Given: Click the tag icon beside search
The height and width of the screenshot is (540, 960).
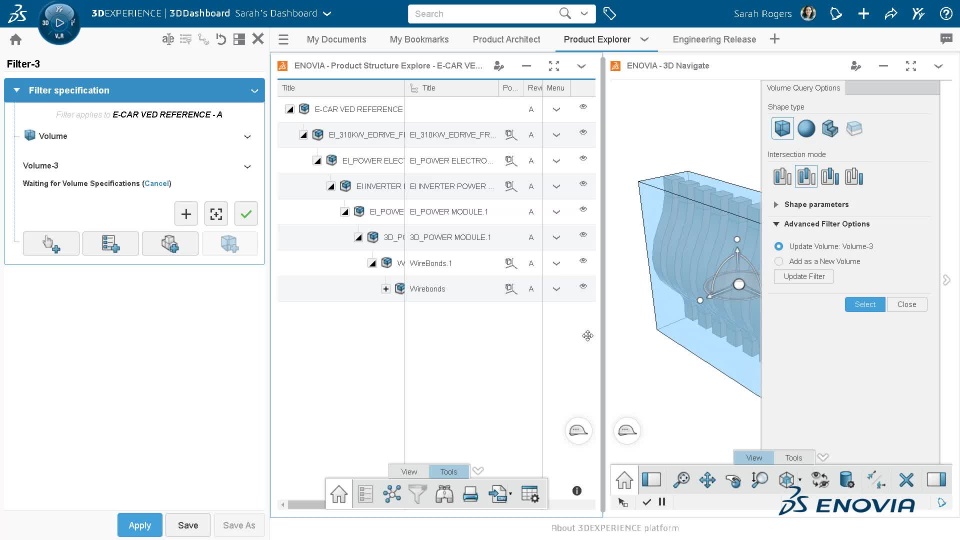Looking at the screenshot, I should pos(609,13).
